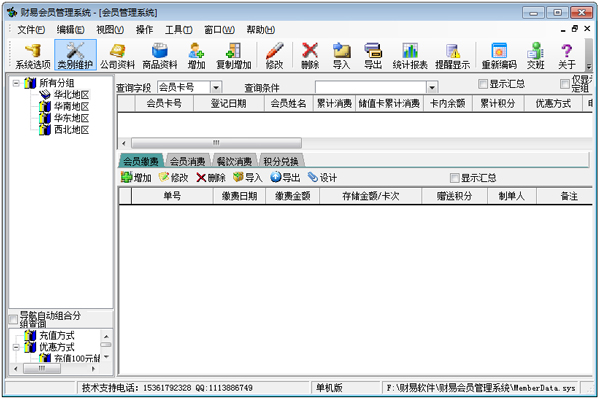Open the 操作 menu
The image size is (600, 399).
[144, 29]
